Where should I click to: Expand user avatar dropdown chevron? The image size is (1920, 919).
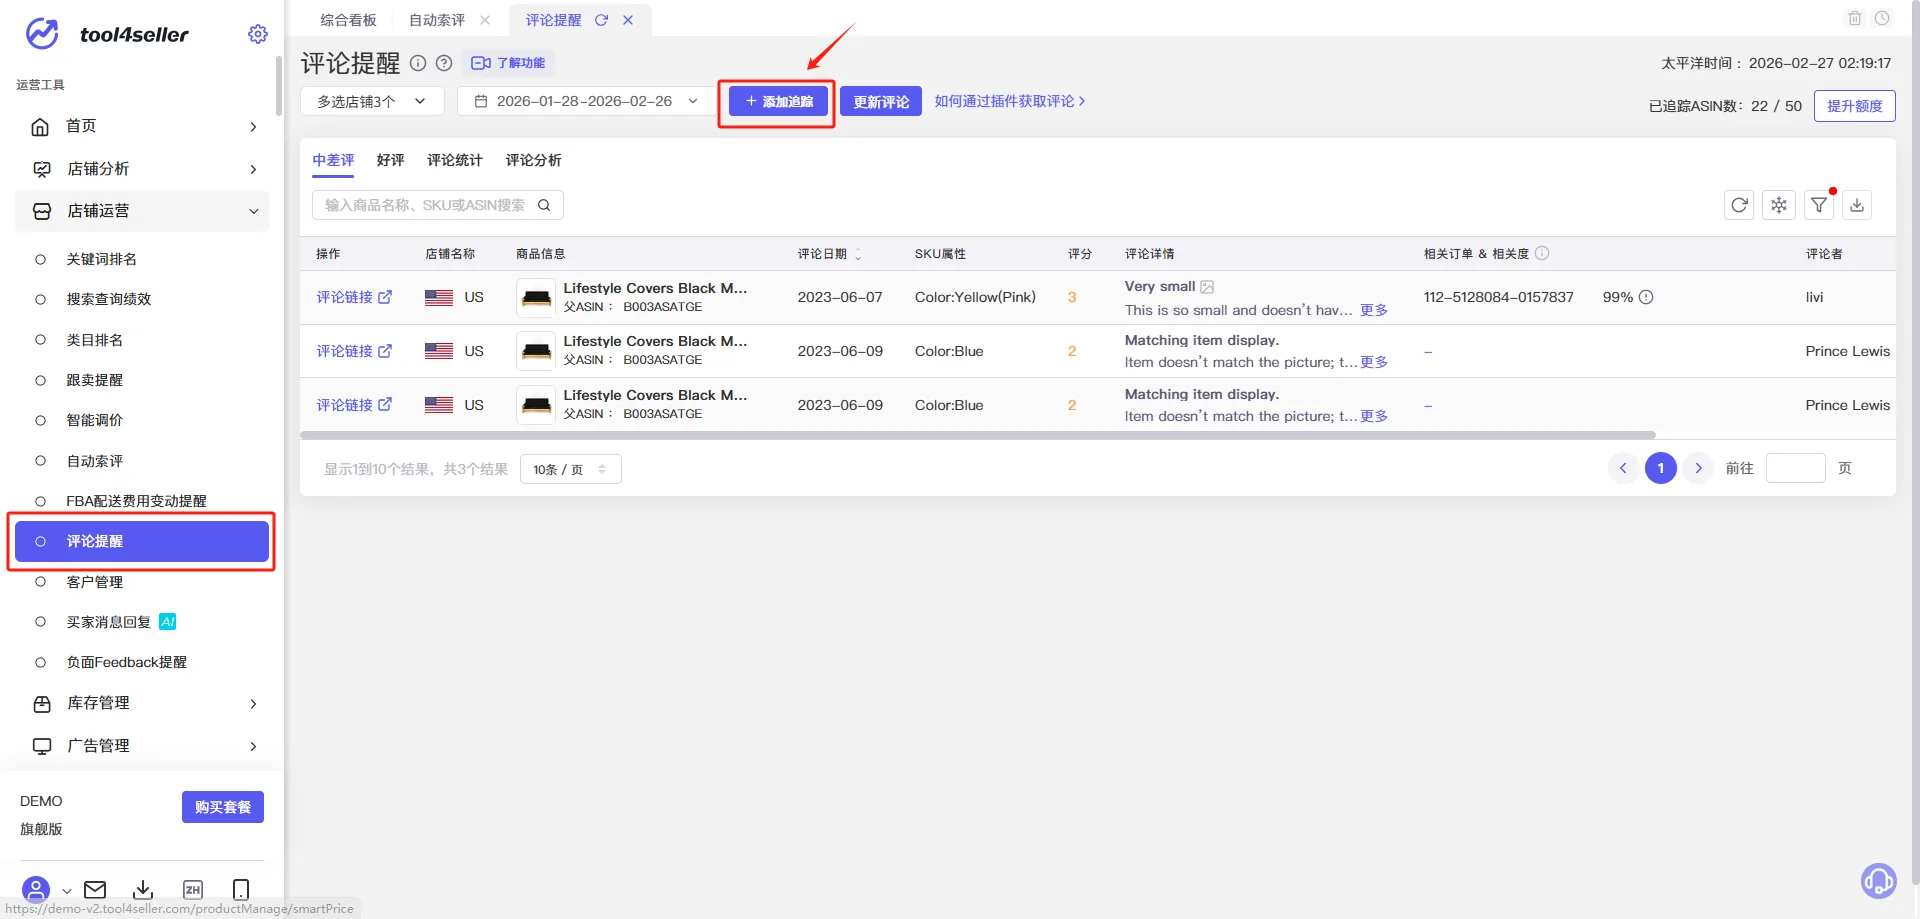pos(67,890)
